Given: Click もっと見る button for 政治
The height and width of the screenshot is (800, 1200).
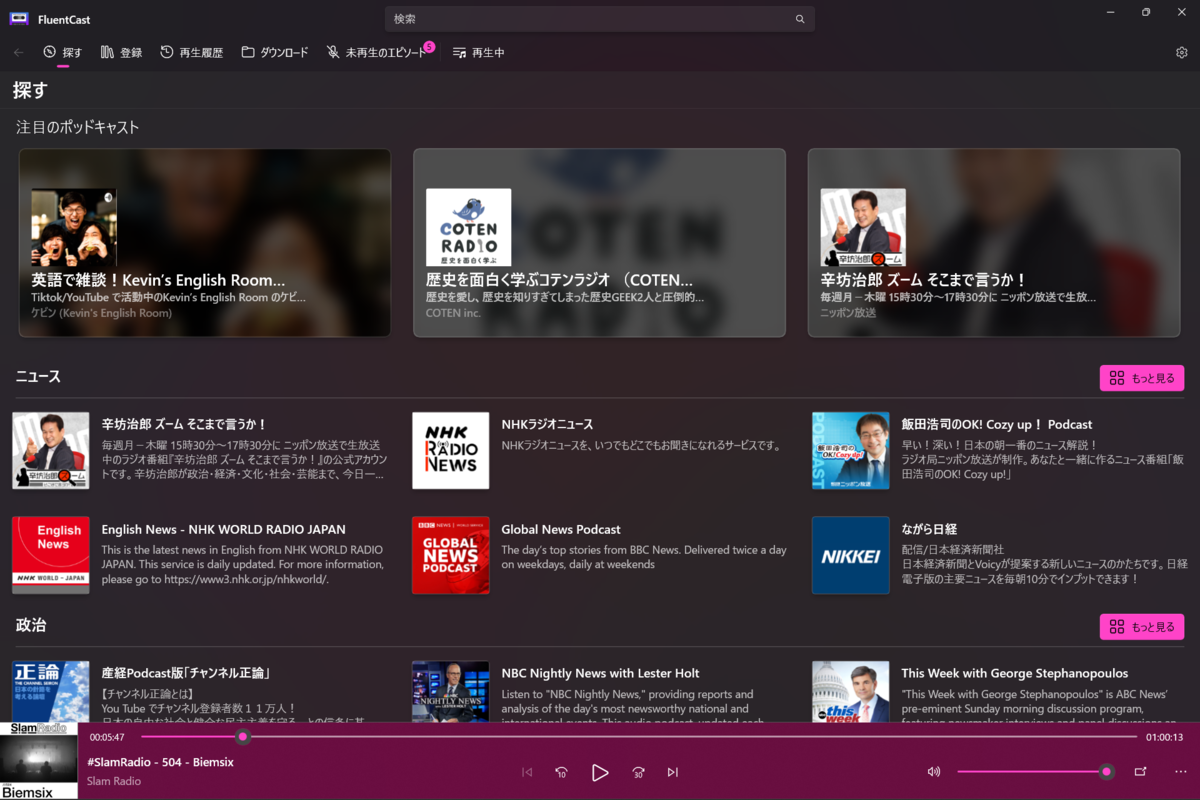Looking at the screenshot, I should click(1142, 627).
